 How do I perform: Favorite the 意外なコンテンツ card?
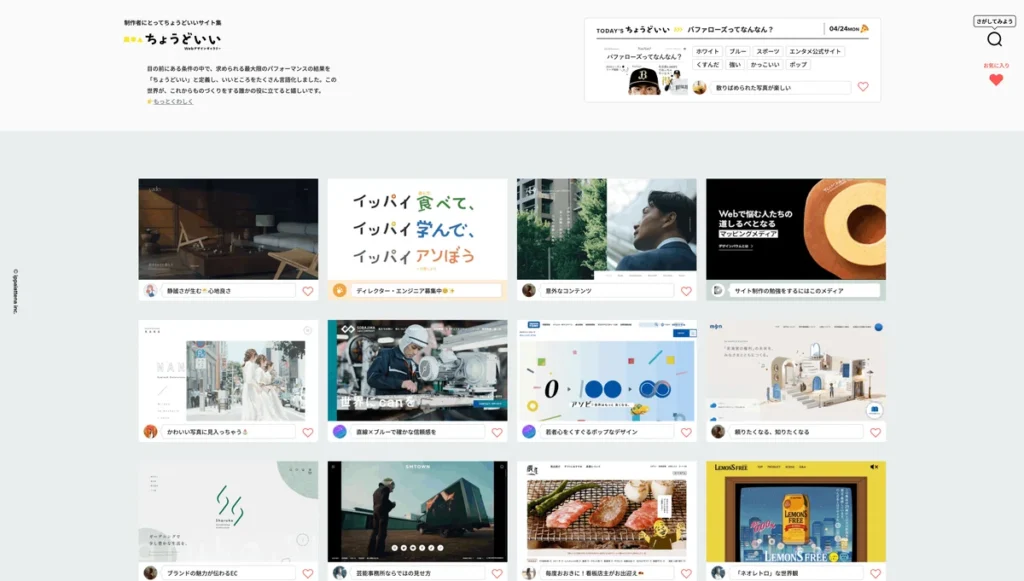(686, 291)
